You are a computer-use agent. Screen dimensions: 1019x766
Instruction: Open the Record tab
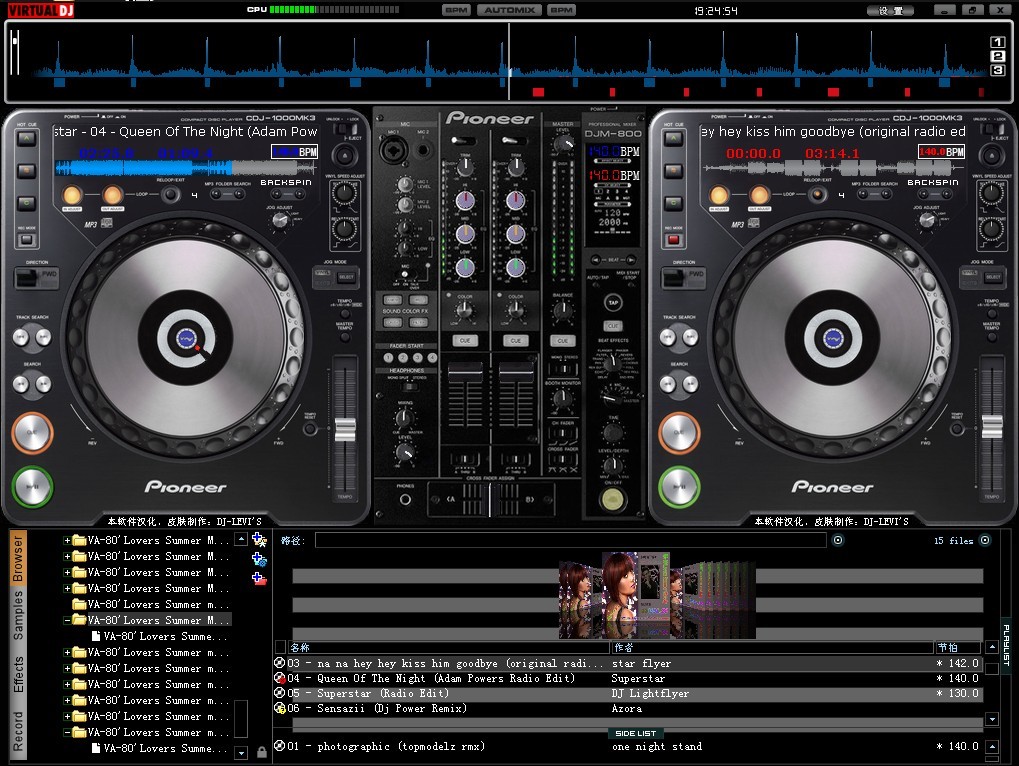pyautogui.click(x=18, y=730)
